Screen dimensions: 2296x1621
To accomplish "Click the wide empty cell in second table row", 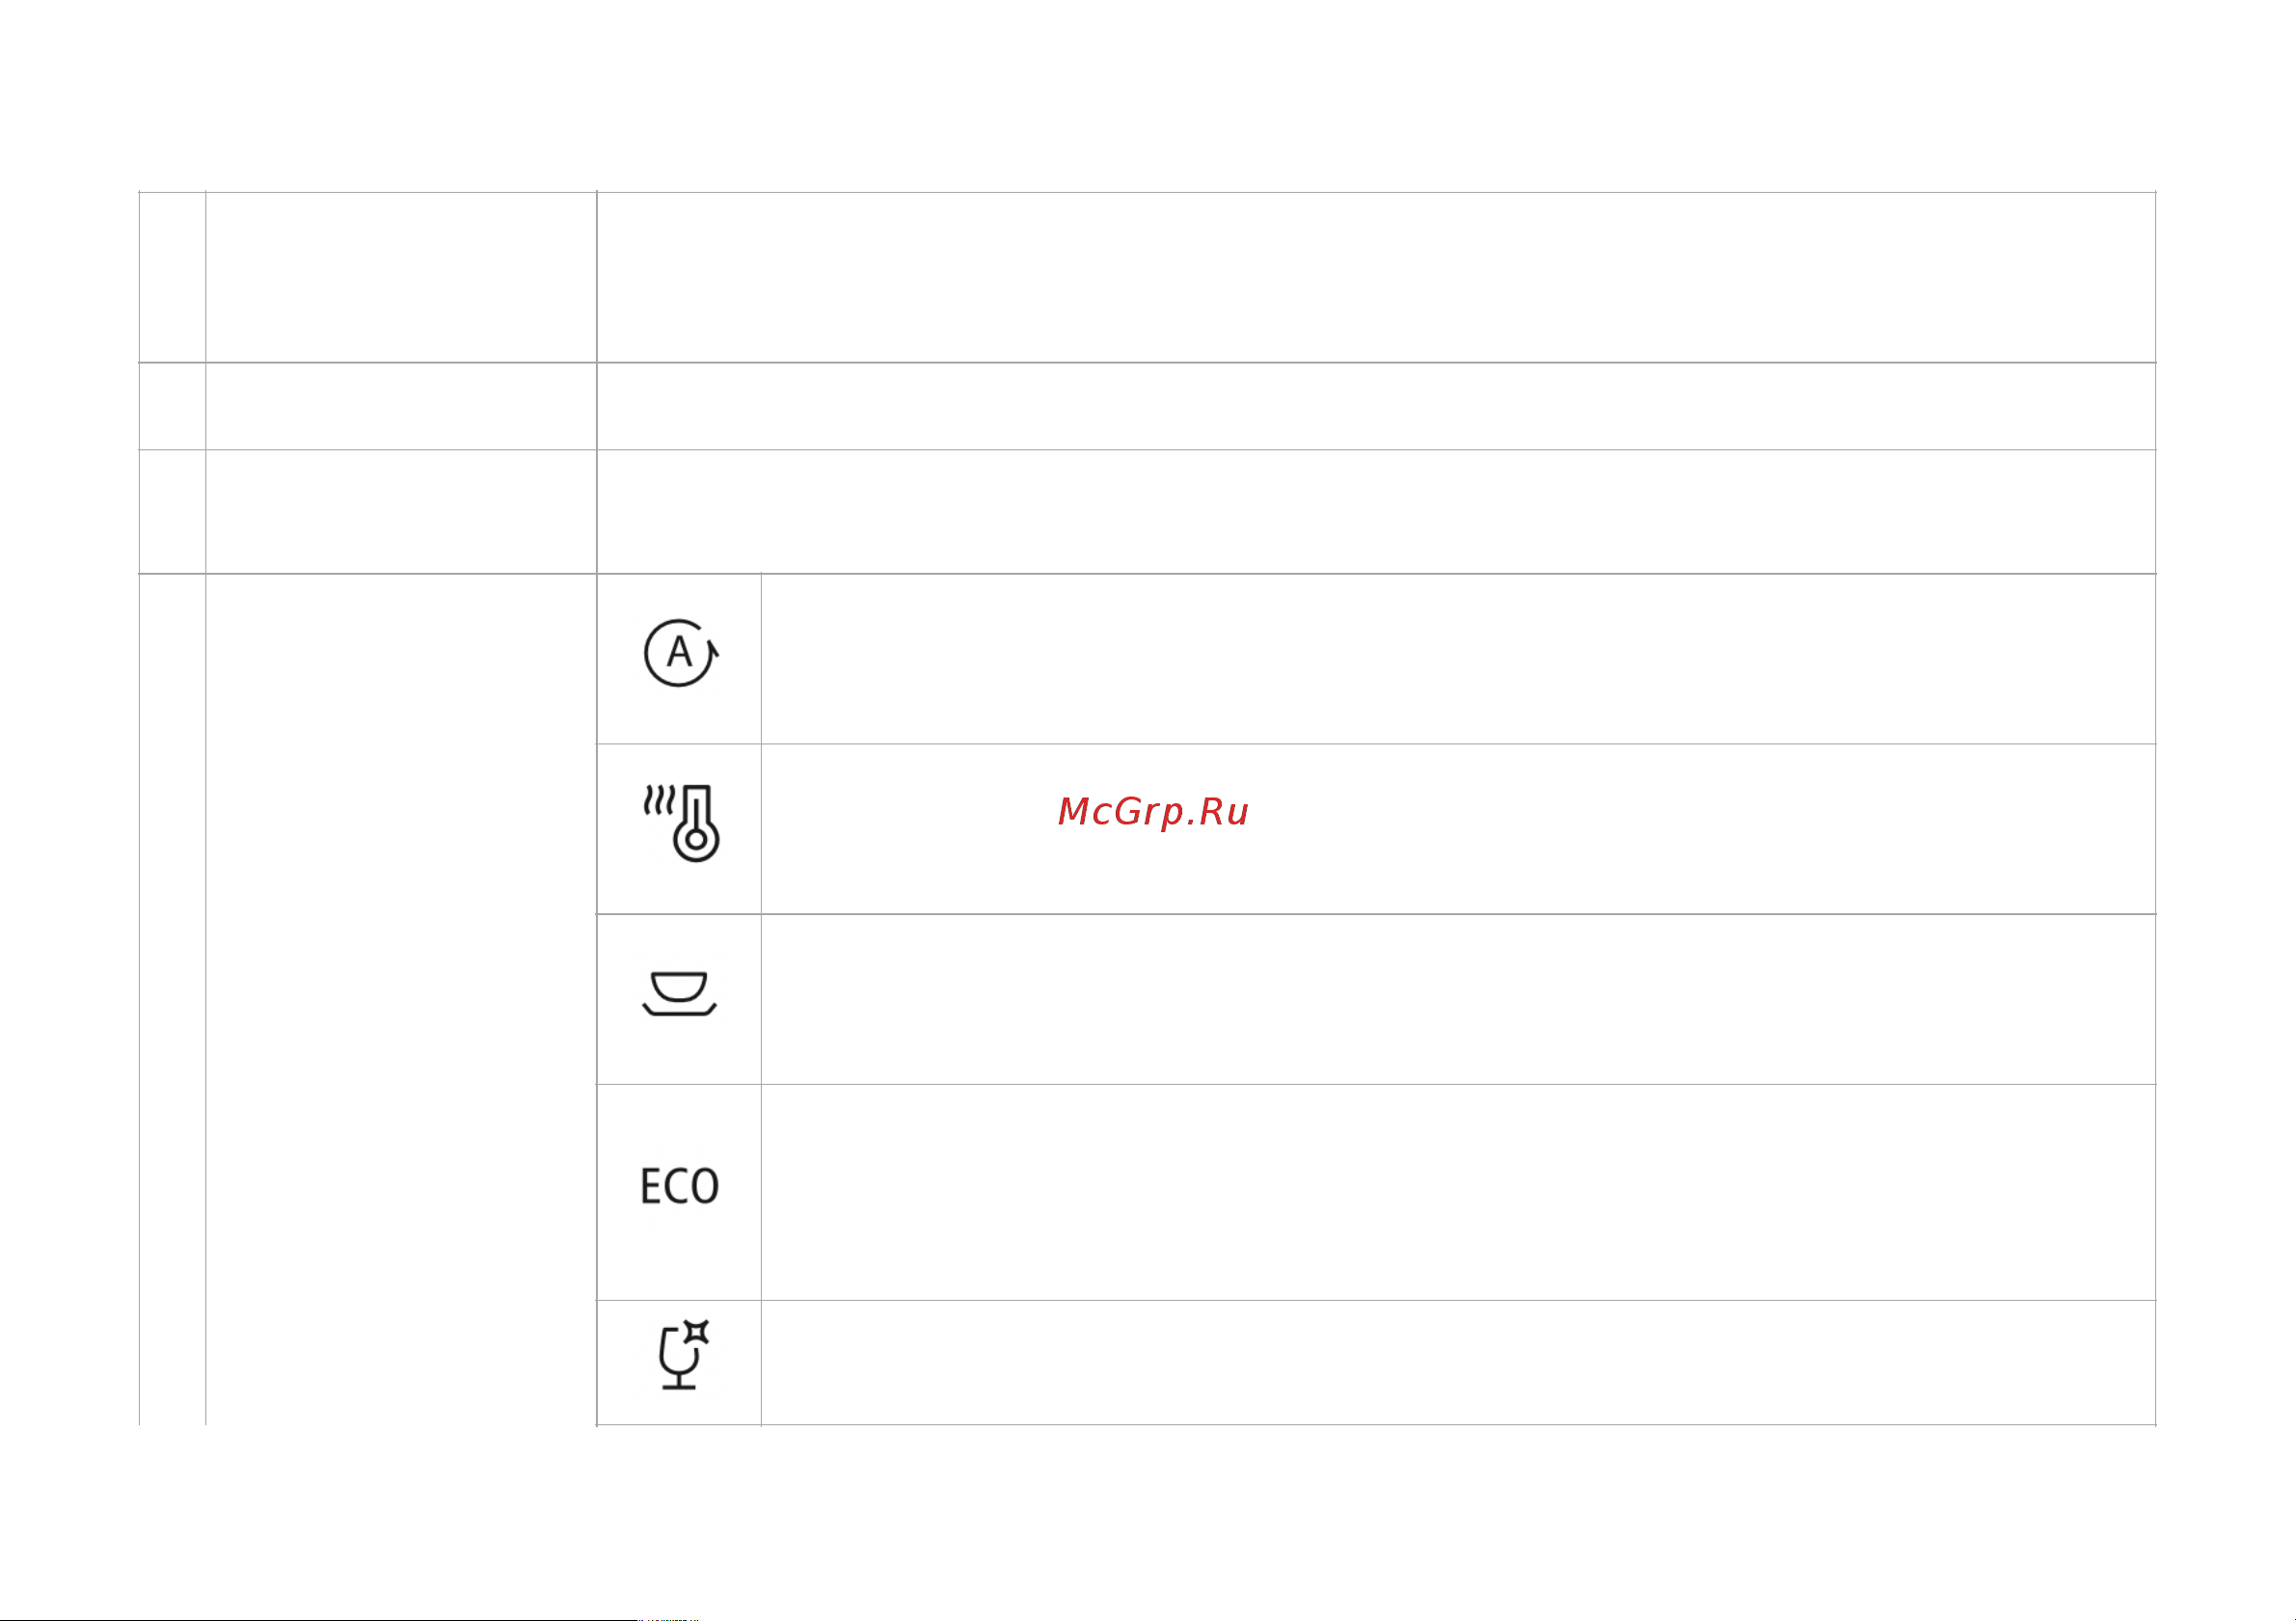I will [1376, 406].
